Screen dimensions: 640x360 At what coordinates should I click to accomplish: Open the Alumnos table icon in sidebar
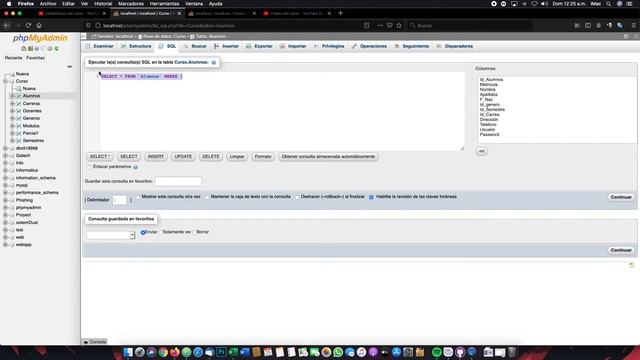click(19, 96)
